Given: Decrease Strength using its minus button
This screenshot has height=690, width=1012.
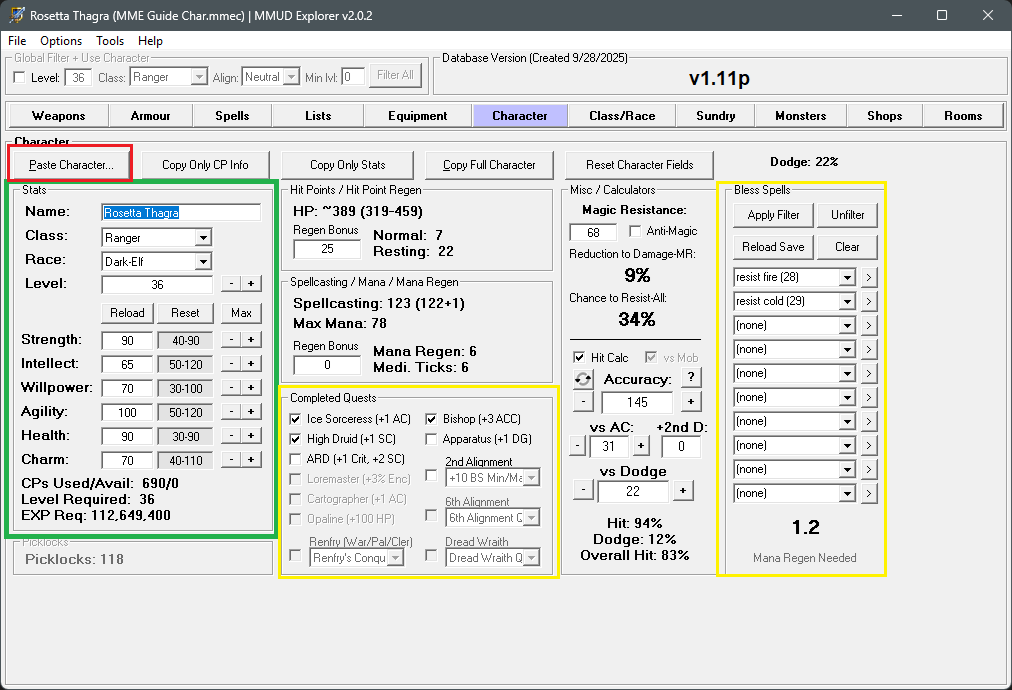Looking at the screenshot, I should click(x=230, y=340).
